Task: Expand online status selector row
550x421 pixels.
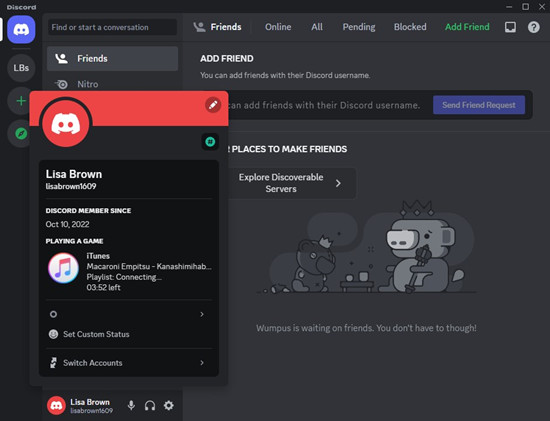Action: tap(129, 314)
